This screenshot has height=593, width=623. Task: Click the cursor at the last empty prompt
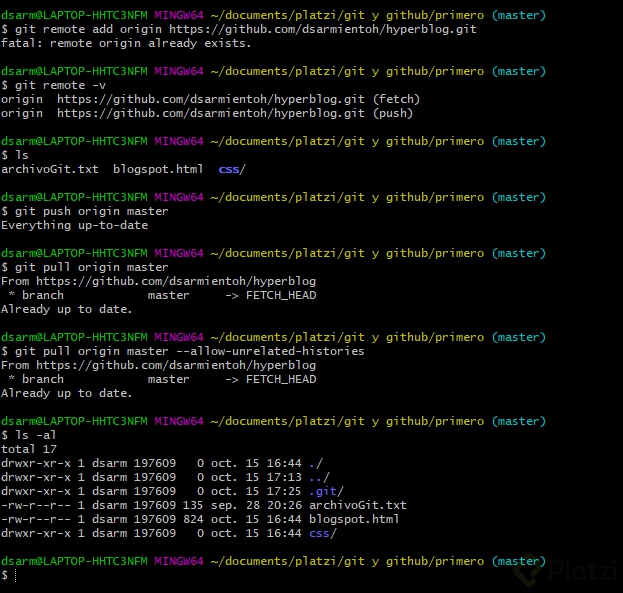click(15, 575)
